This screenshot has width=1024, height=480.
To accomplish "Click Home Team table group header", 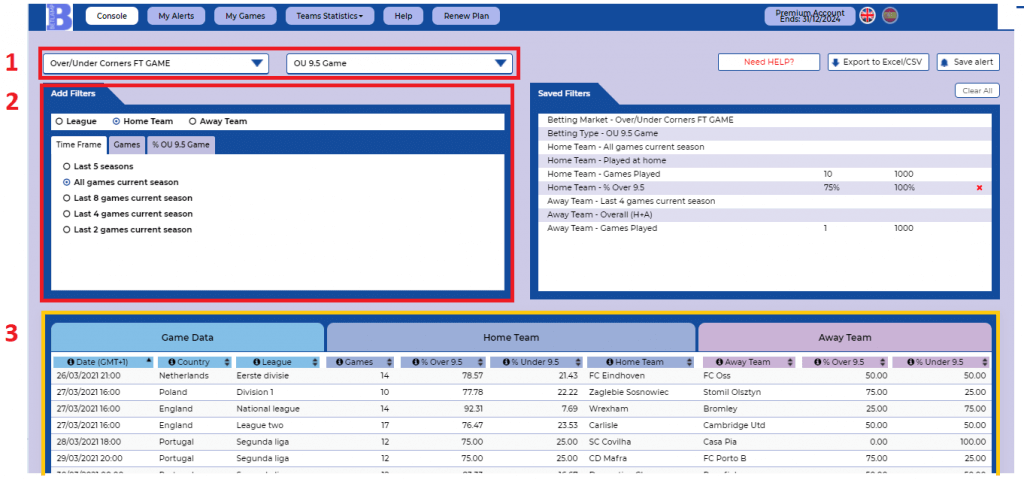I will coord(511,338).
